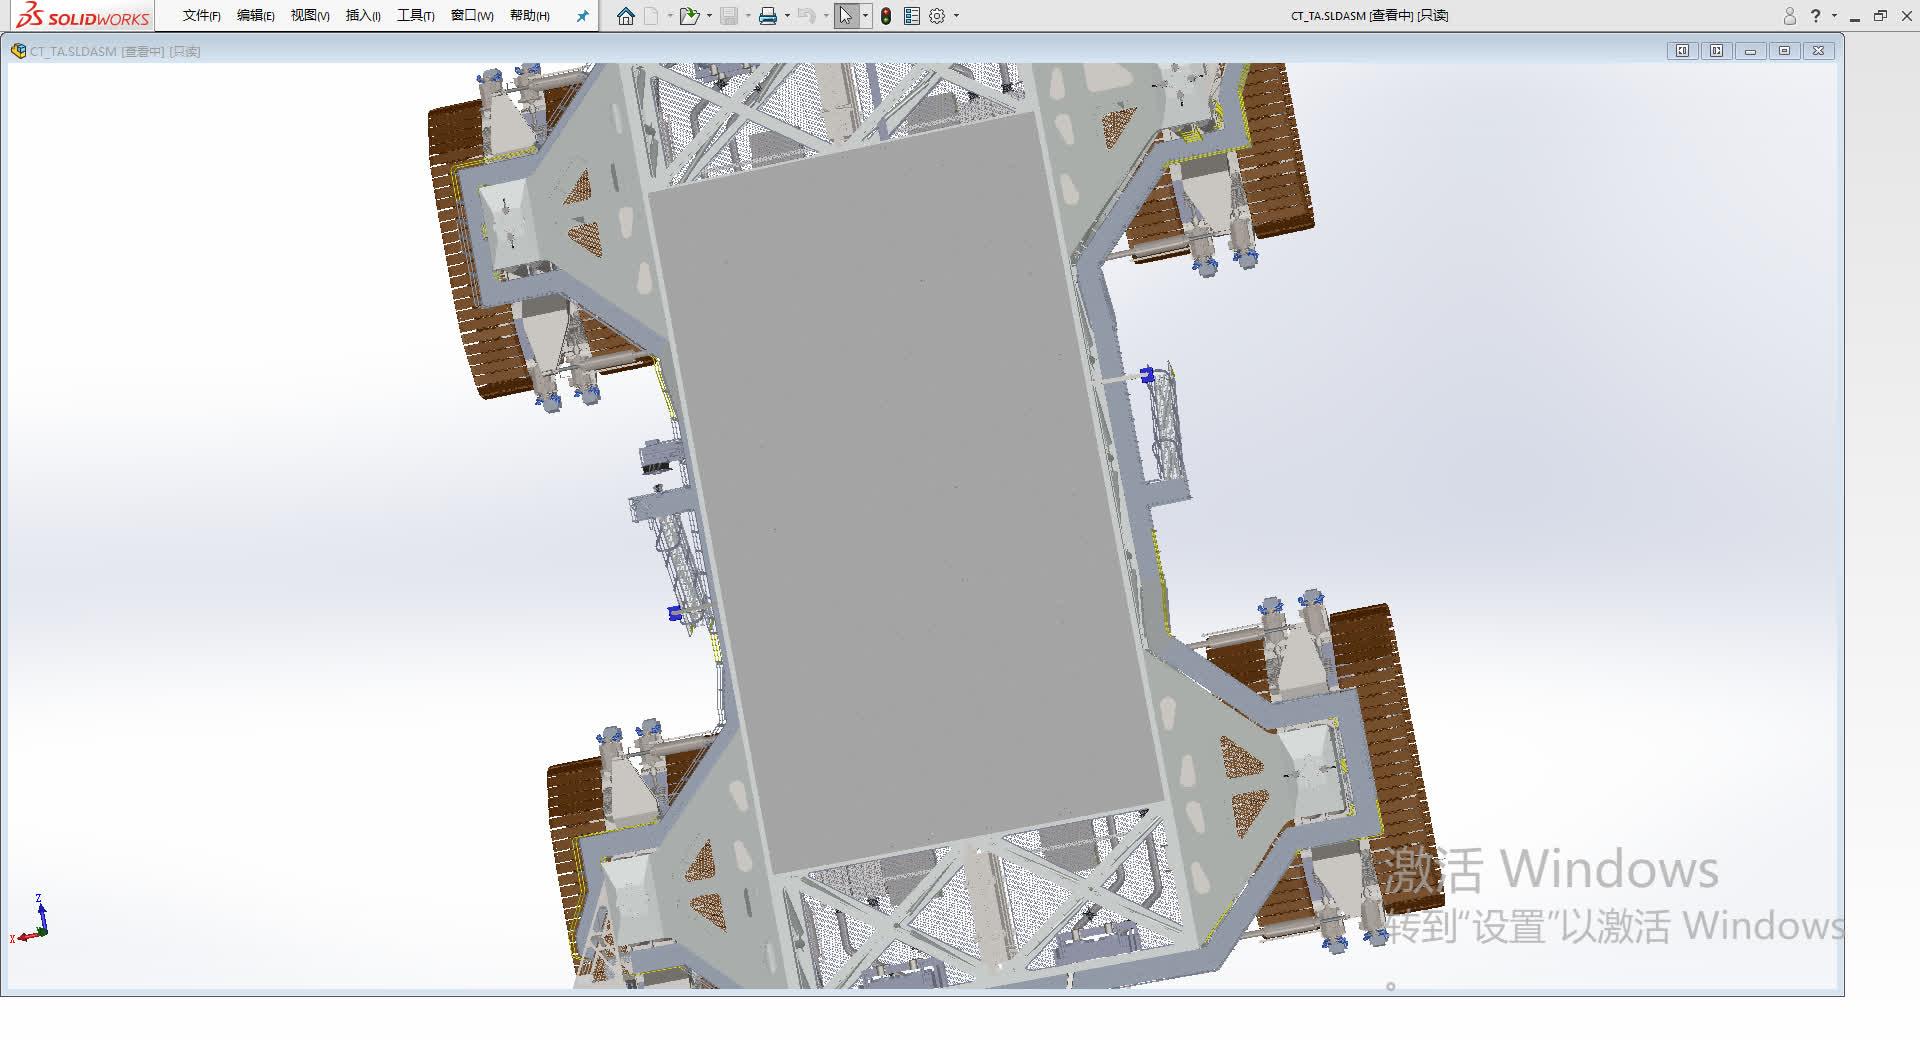Click the New document icon
The image size is (1920, 1040).
652,16
